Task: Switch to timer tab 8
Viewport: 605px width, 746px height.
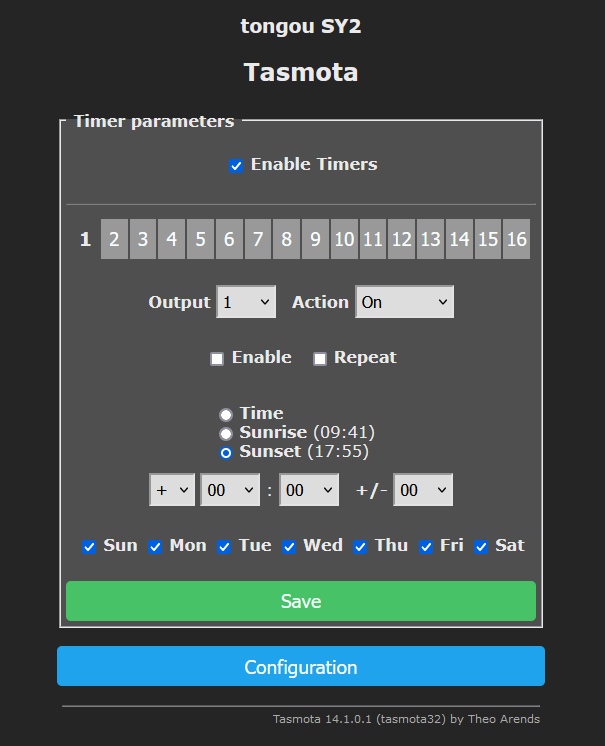Action: pos(286,239)
